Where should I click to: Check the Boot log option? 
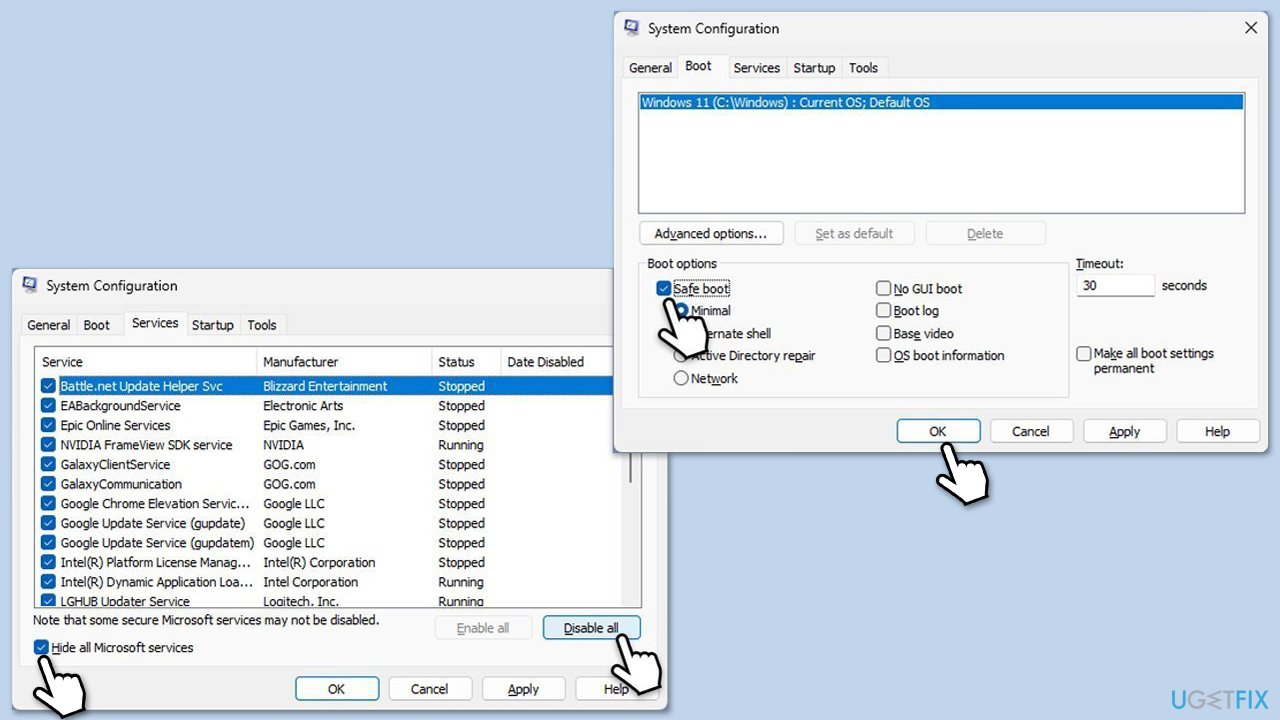click(884, 311)
